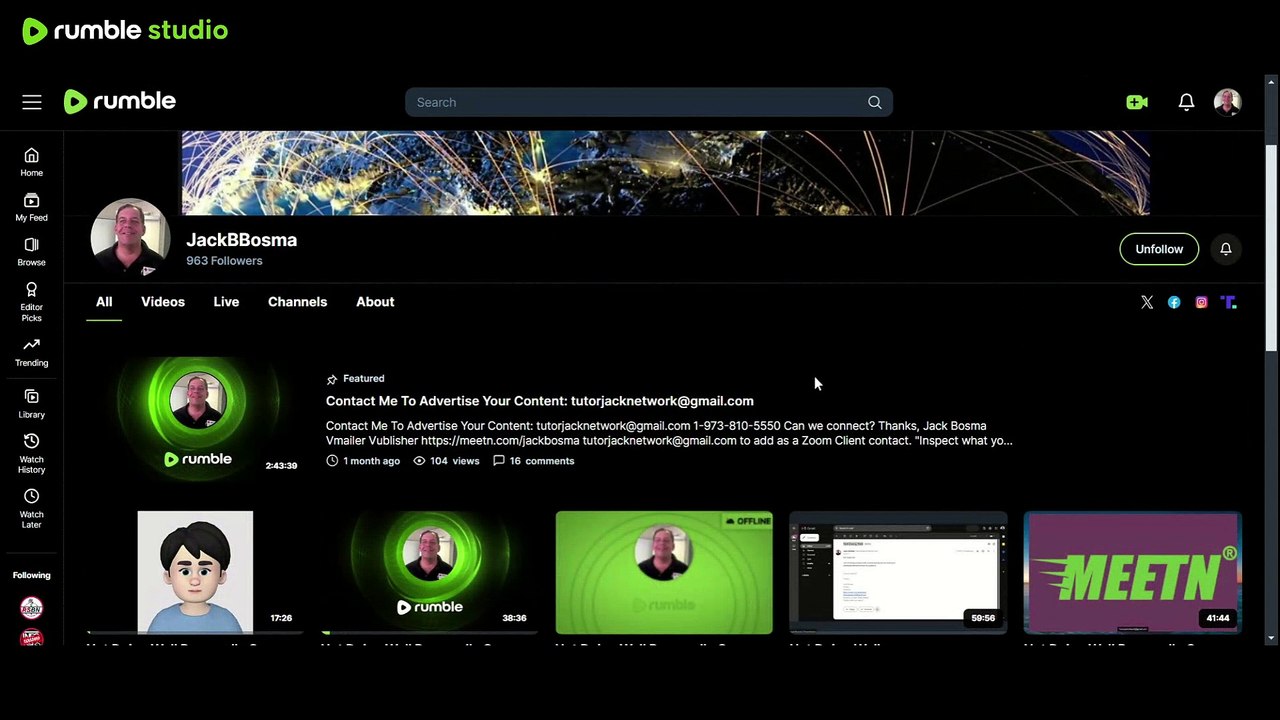The width and height of the screenshot is (1280, 720).
Task: Open the featured video thumbnail 2:43:39
Action: [x=198, y=418]
